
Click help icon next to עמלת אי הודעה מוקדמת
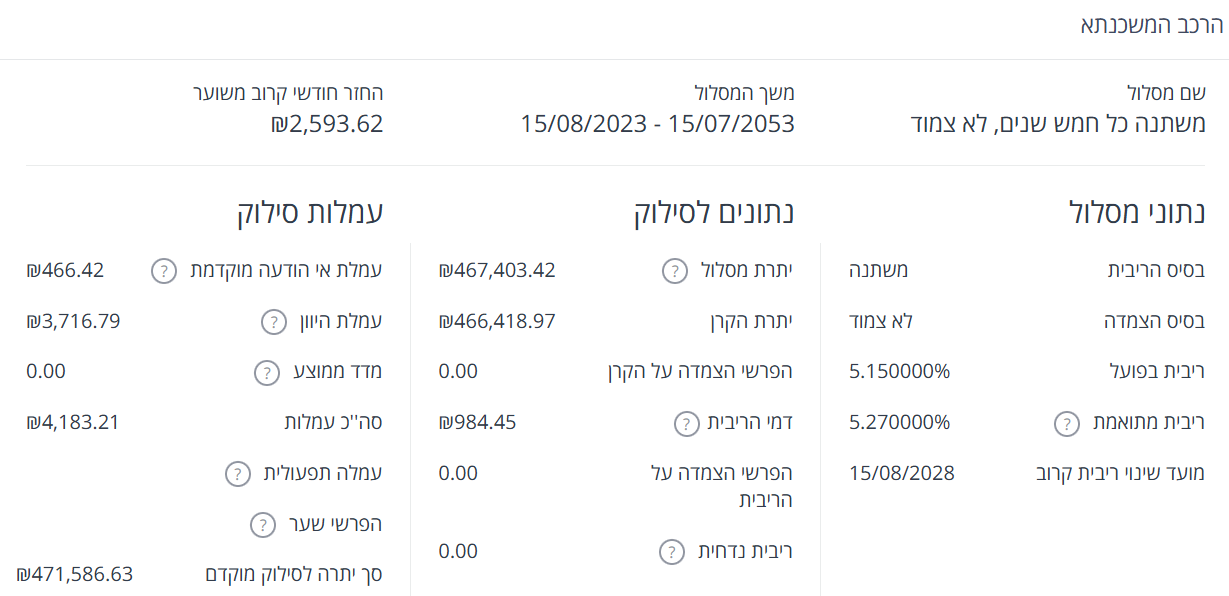point(165,271)
